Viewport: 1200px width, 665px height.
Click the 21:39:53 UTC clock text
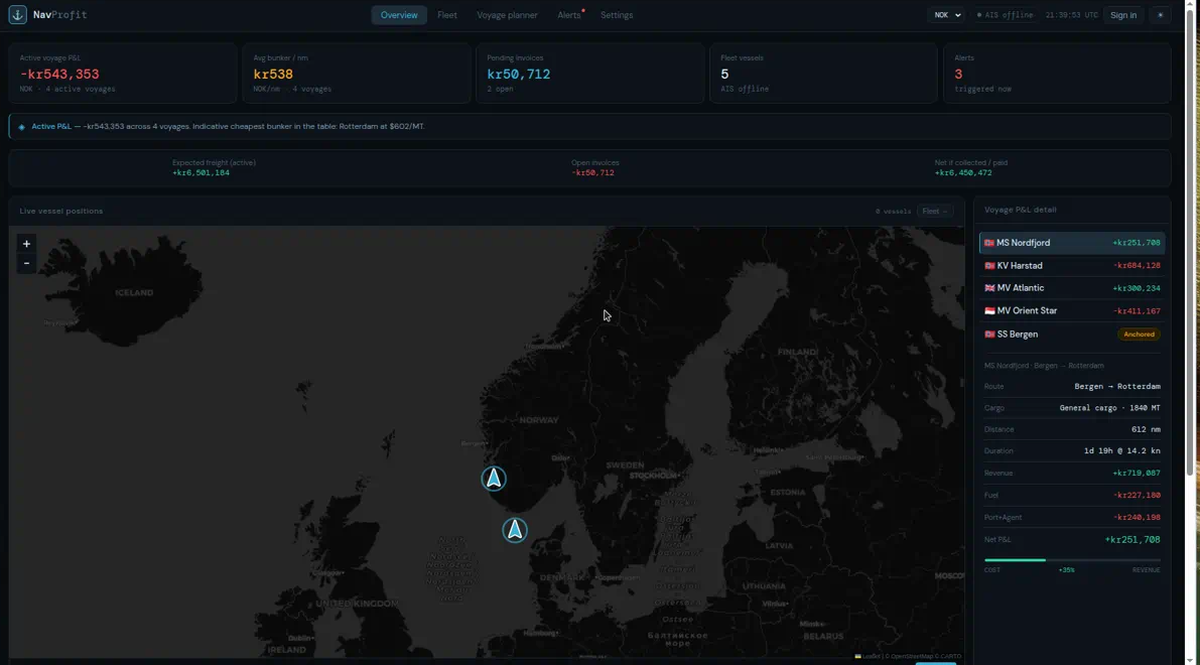(x=1071, y=15)
